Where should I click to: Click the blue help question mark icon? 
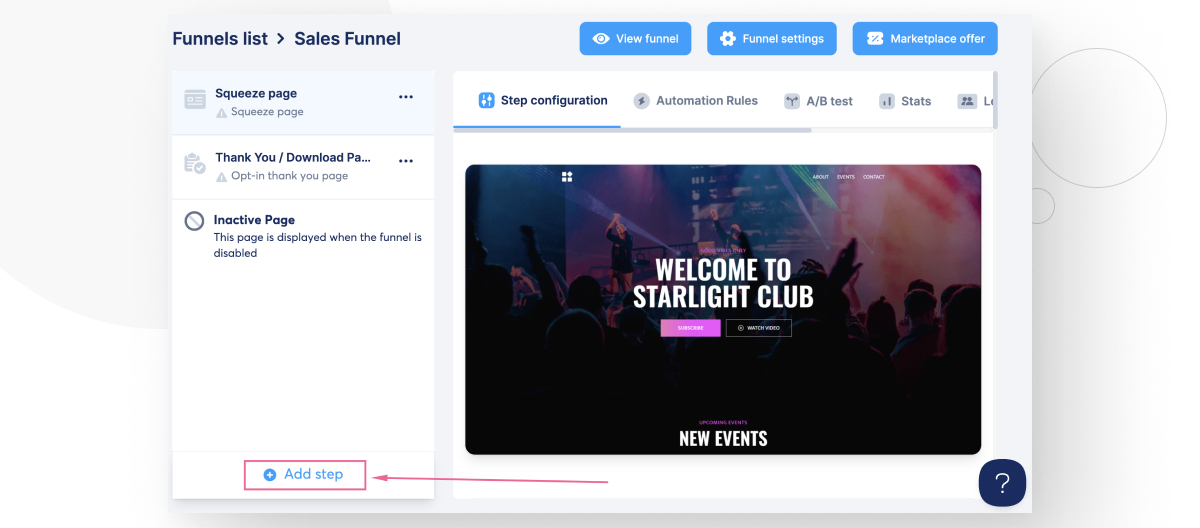coord(1002,483)
